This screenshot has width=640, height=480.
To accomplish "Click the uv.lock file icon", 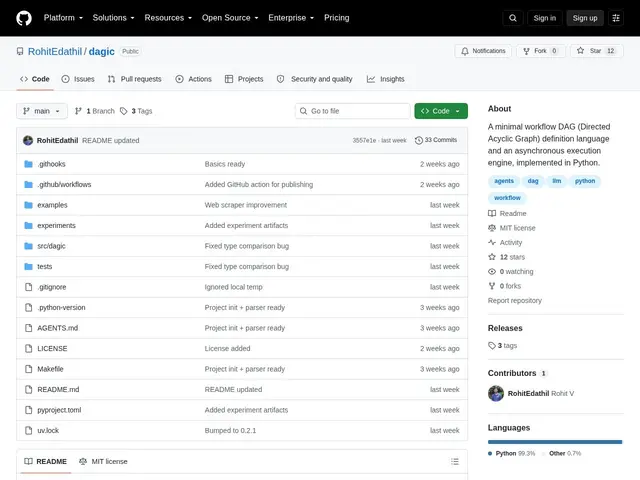I will point(28,430).
